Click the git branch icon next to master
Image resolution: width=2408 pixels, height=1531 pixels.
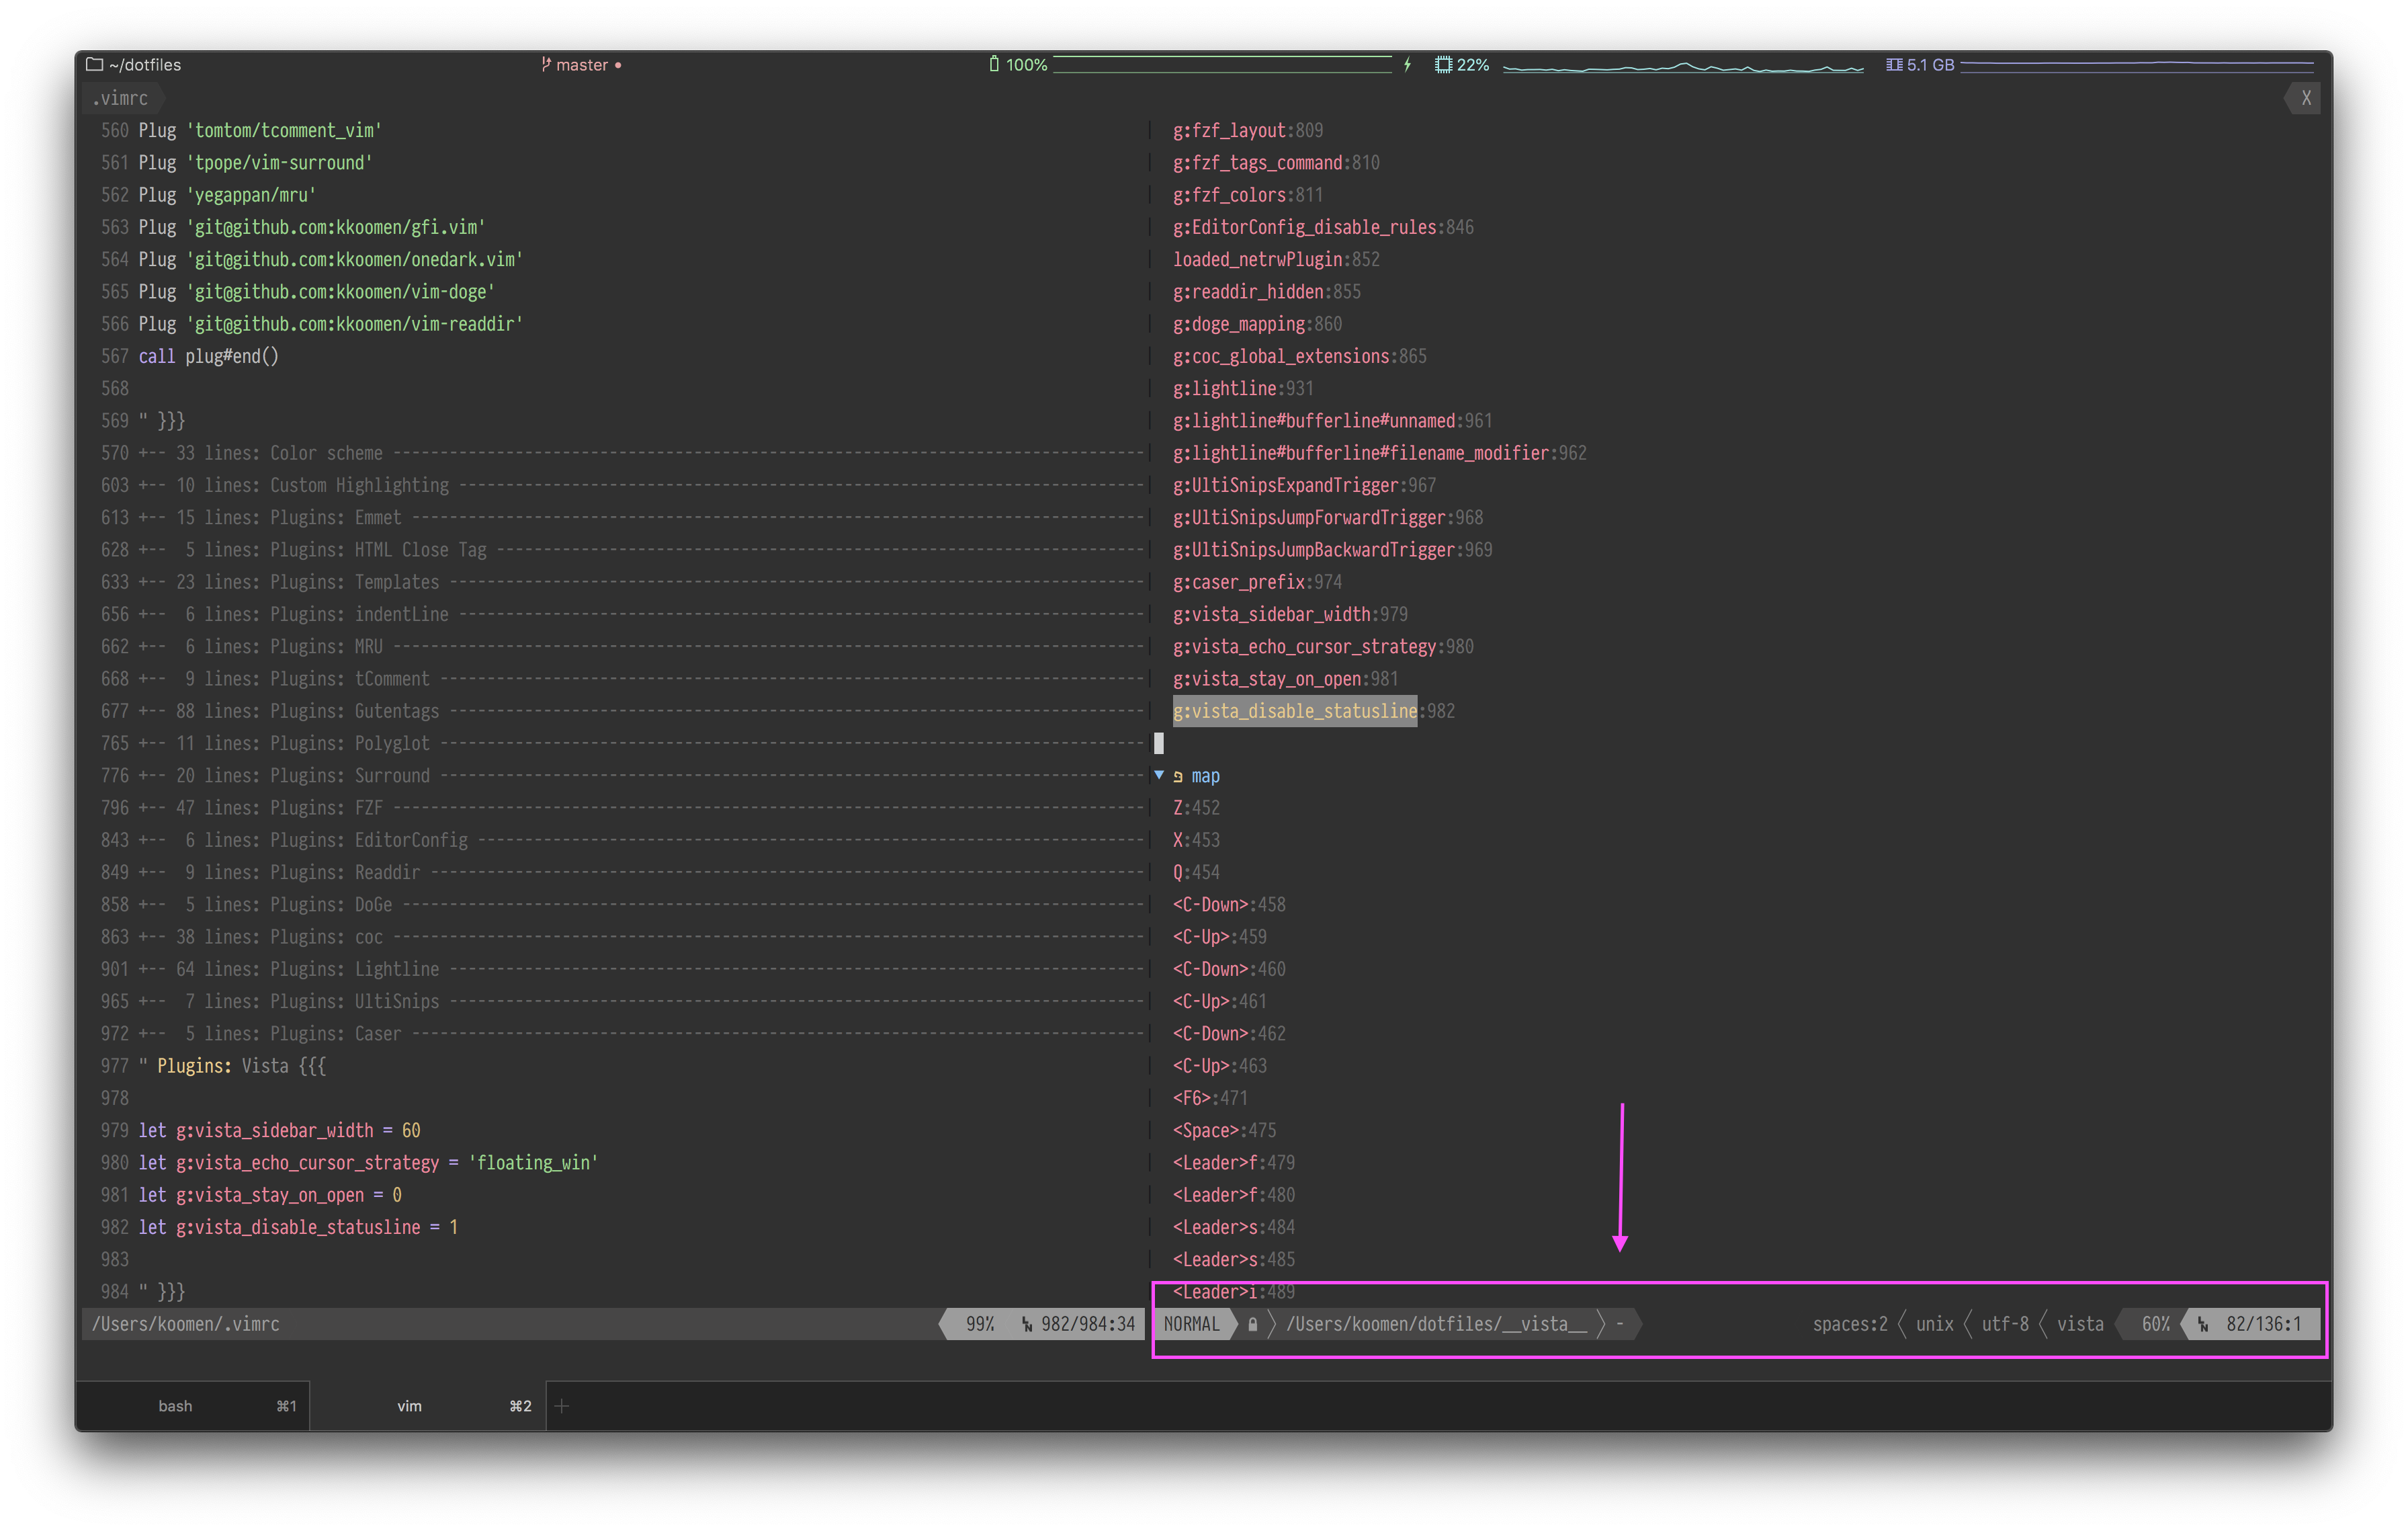546,64
